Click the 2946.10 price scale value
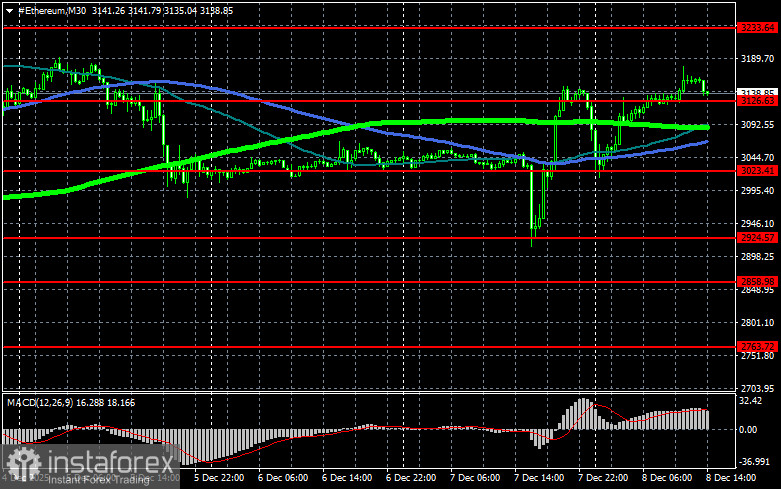The width and height of the screenshot is (781, 489). coord(757,224)
